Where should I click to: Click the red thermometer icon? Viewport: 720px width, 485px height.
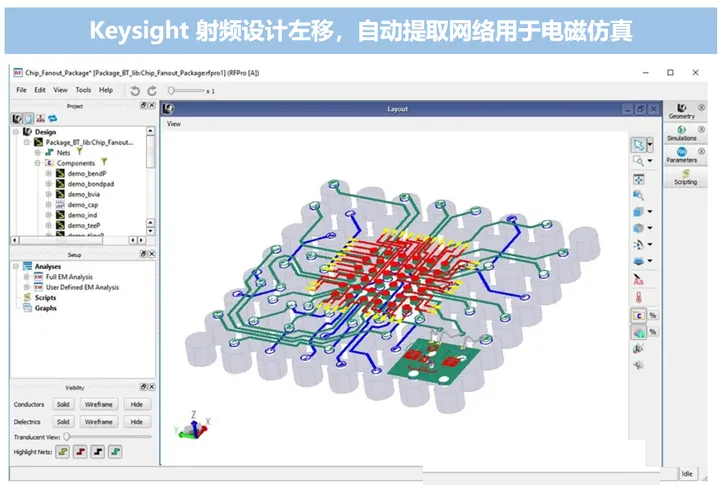pyautogui.click(x=638, y=298)
